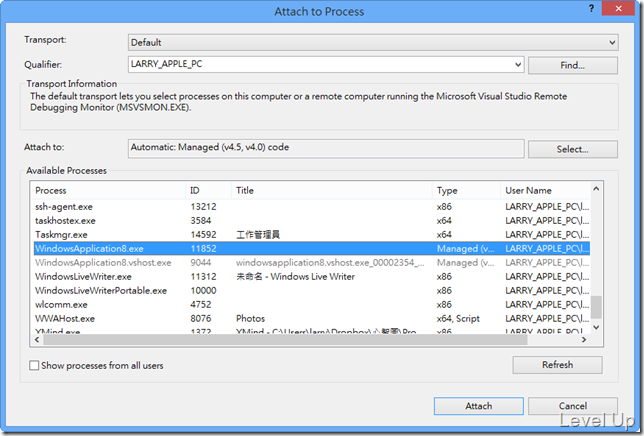Select the Taskmgr.exe process row
Image resolution: width=644 pixels, height=436 pixels.
(311, 235)
